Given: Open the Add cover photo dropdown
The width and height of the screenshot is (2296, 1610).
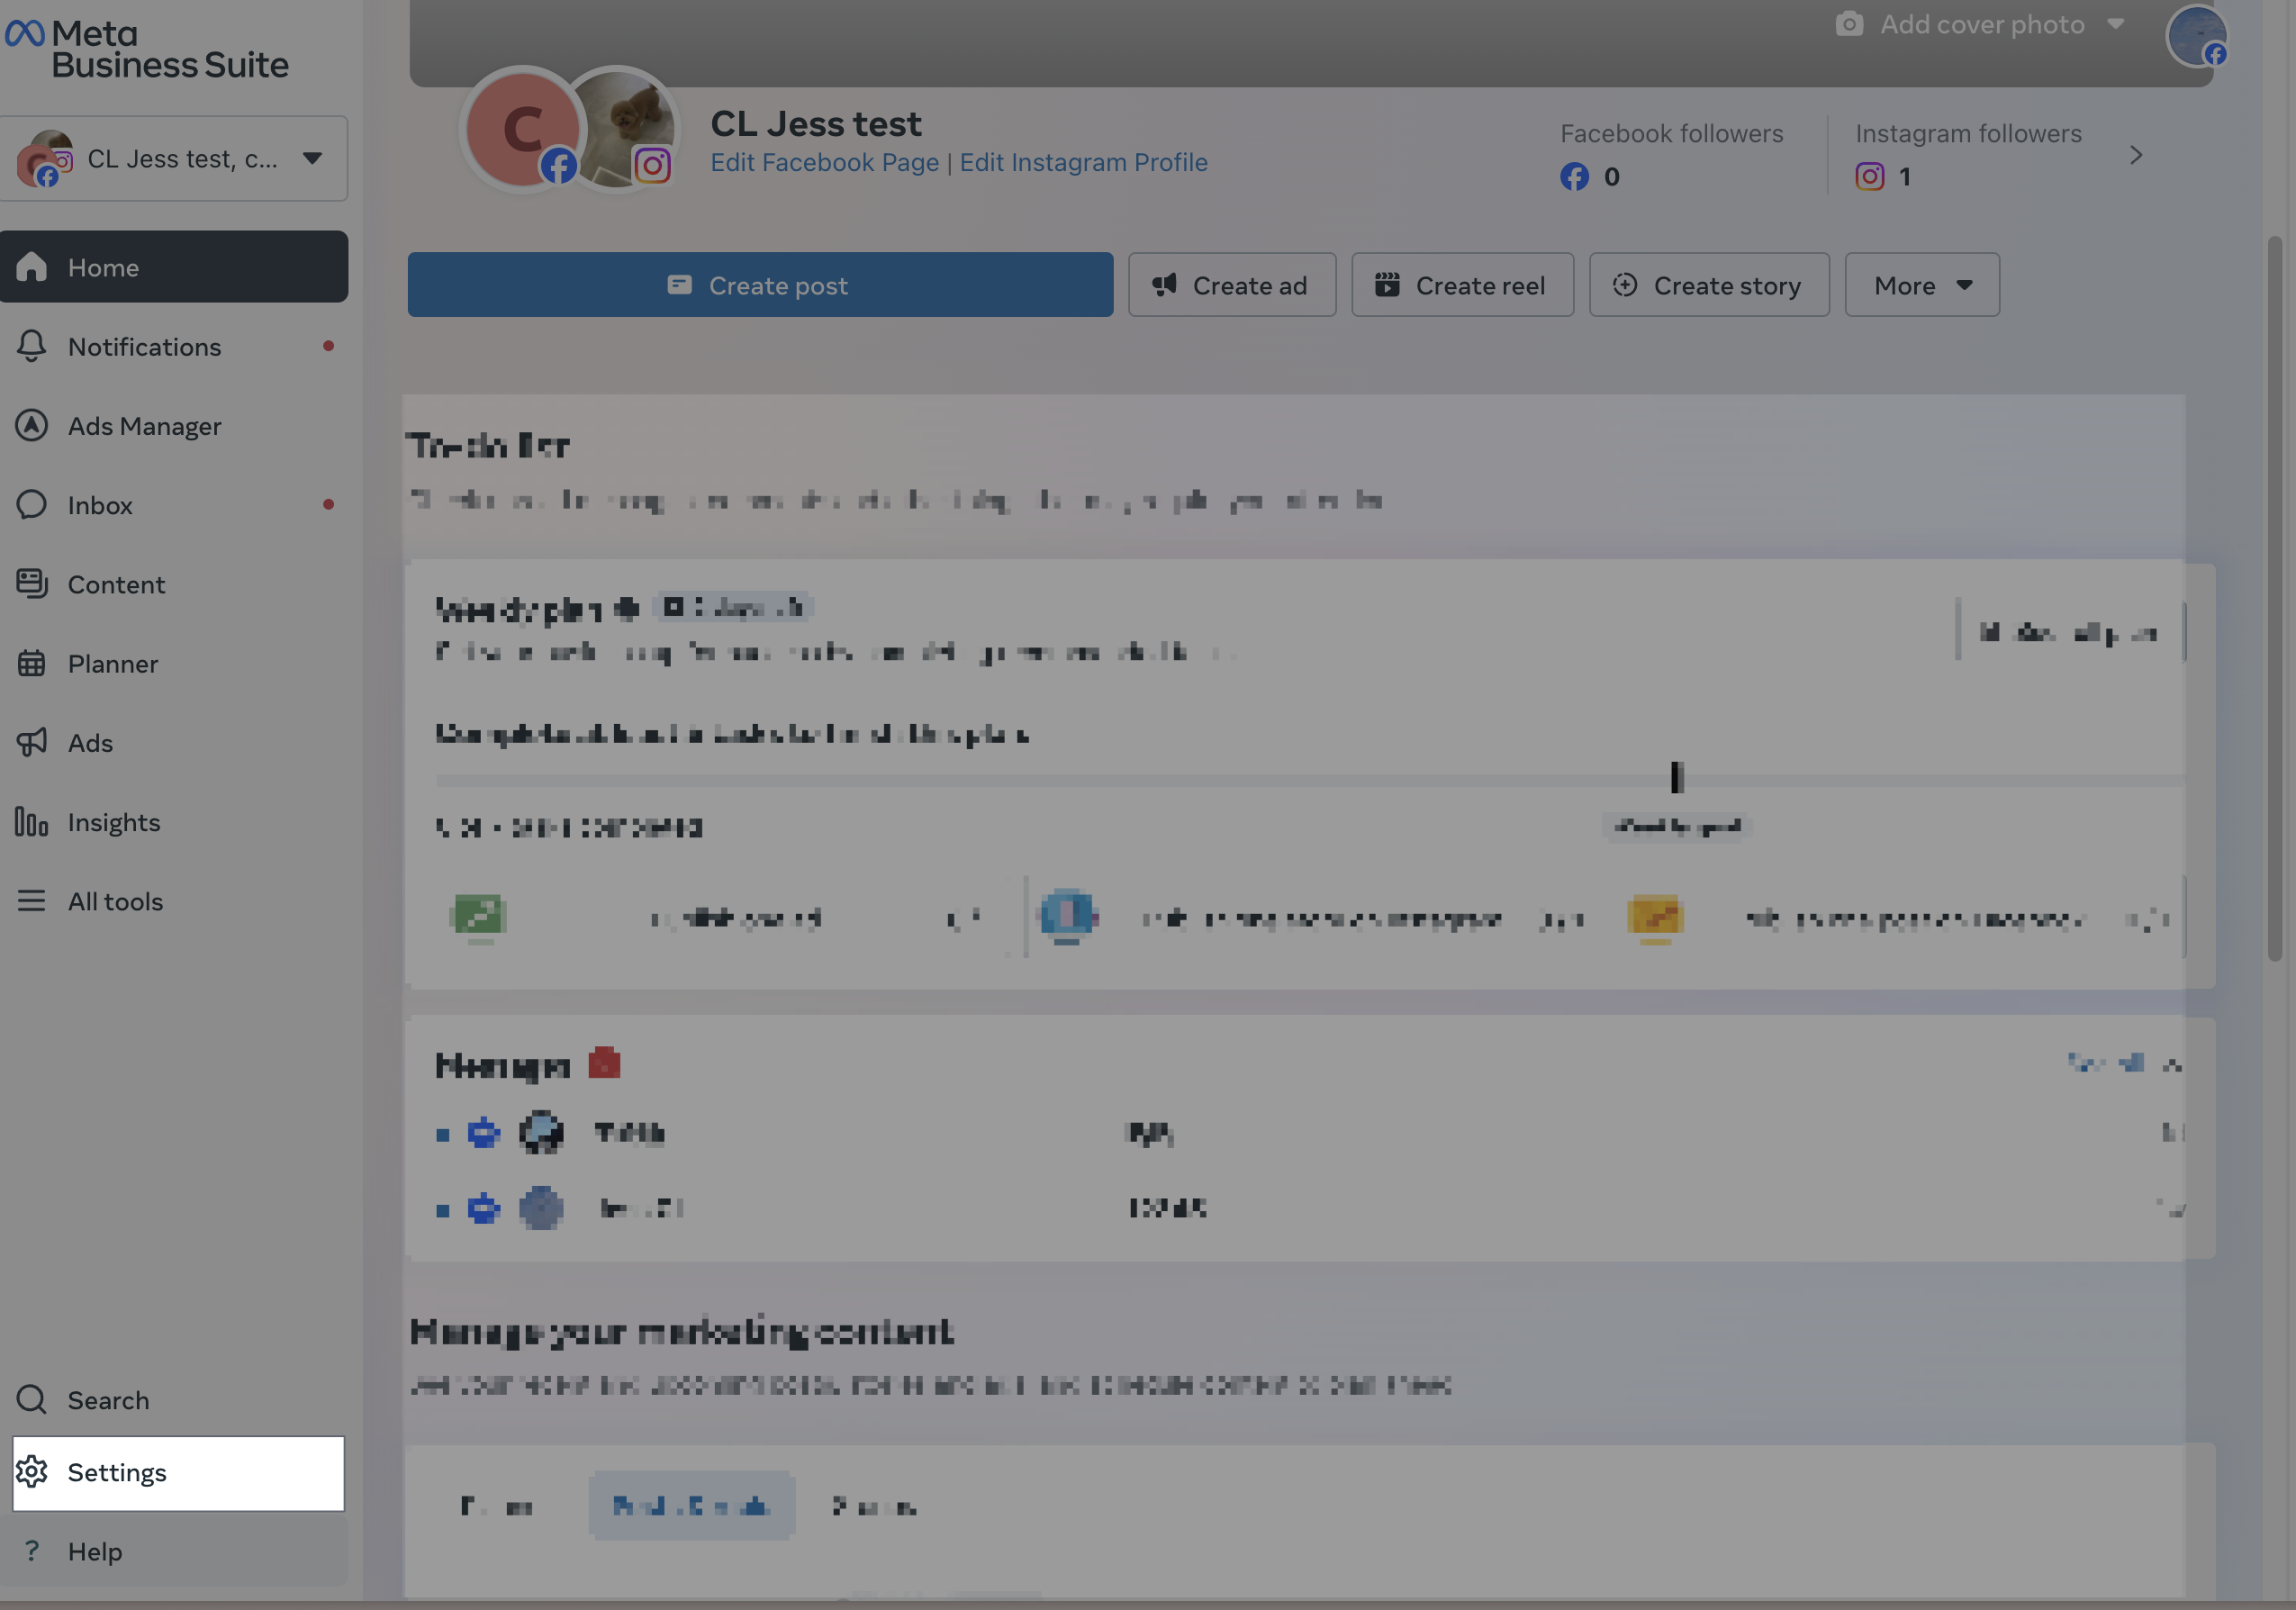Looking at the screenshot, I should 1980,24.
